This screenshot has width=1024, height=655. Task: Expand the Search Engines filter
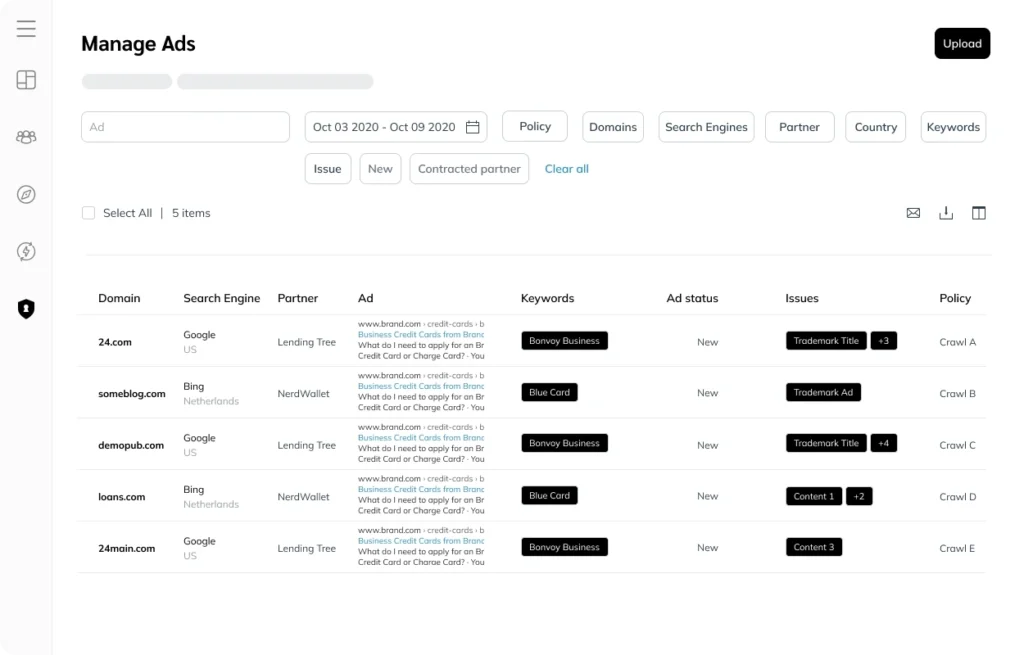(x=706, y=127)
